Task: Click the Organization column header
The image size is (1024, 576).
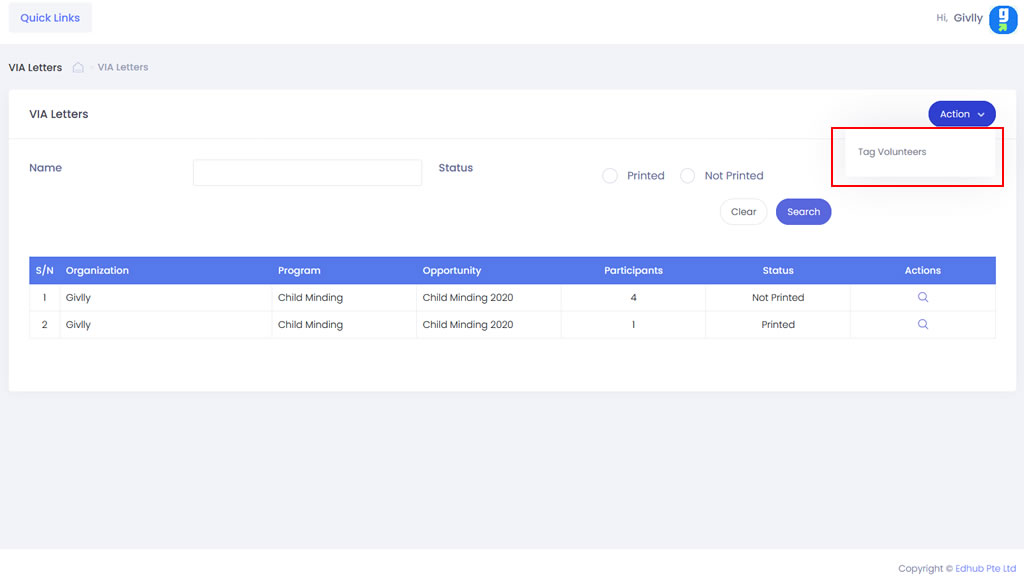Action: (98, 270)
